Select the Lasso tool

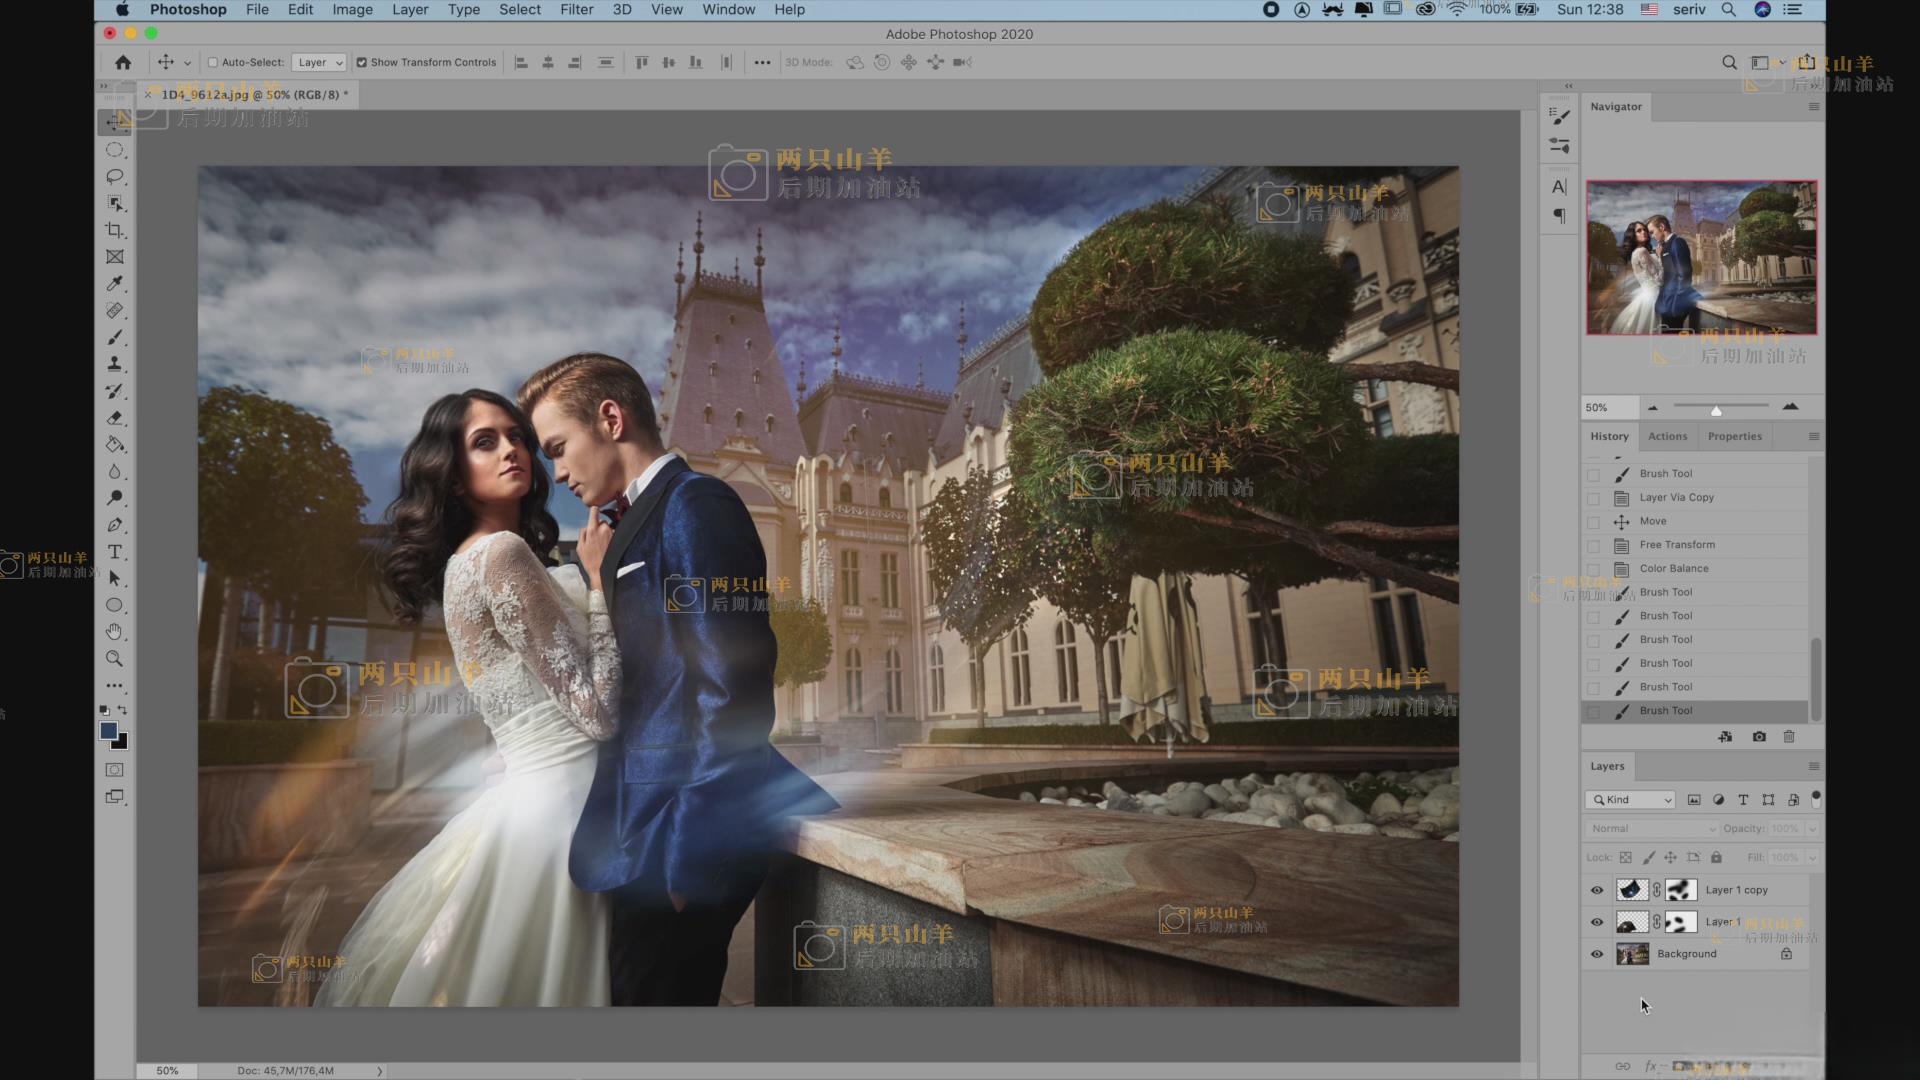coord(115,177)
